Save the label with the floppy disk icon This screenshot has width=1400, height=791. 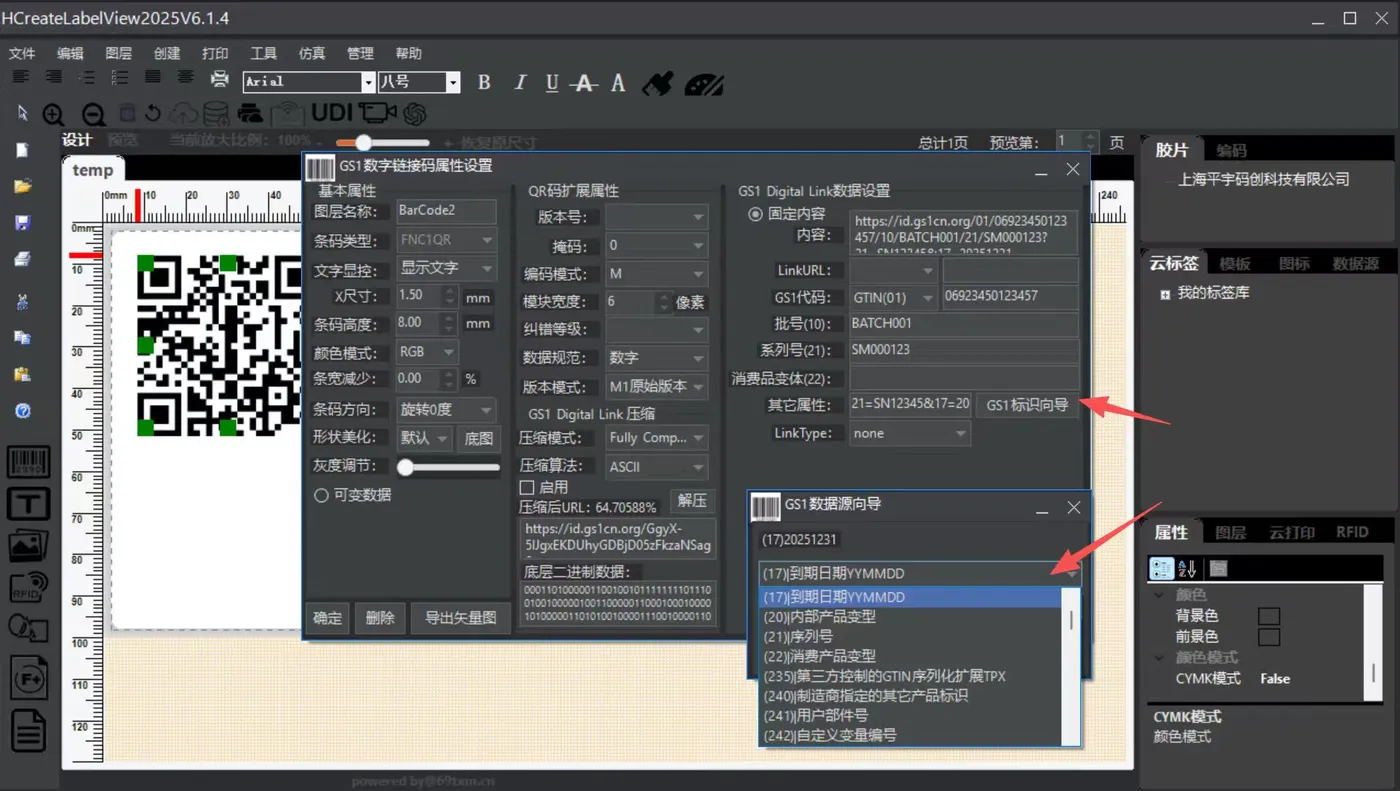point(22,222)
